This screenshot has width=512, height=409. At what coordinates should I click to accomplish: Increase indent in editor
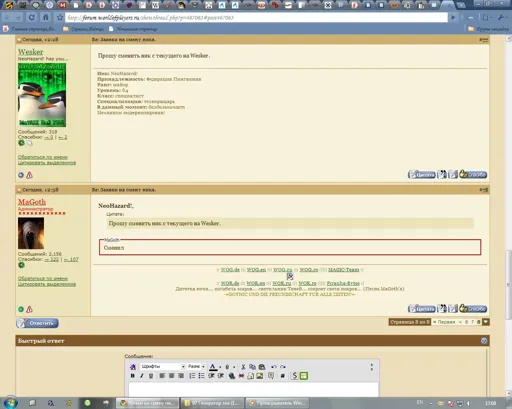coord(220,376)
